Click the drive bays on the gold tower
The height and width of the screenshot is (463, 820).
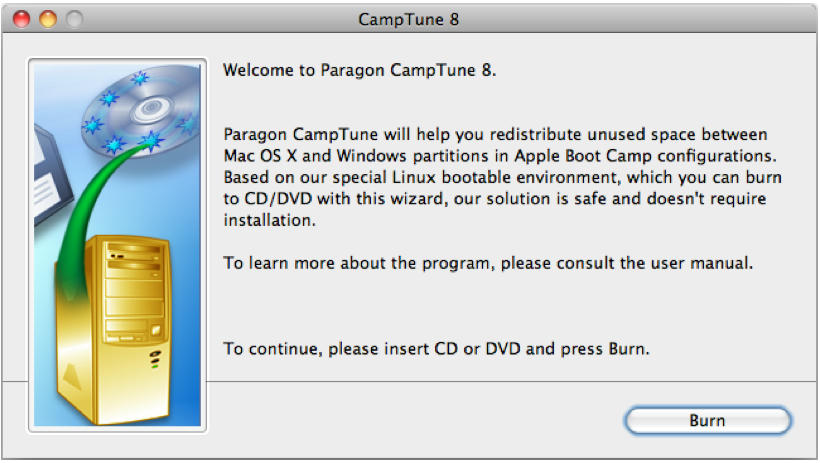134,291
